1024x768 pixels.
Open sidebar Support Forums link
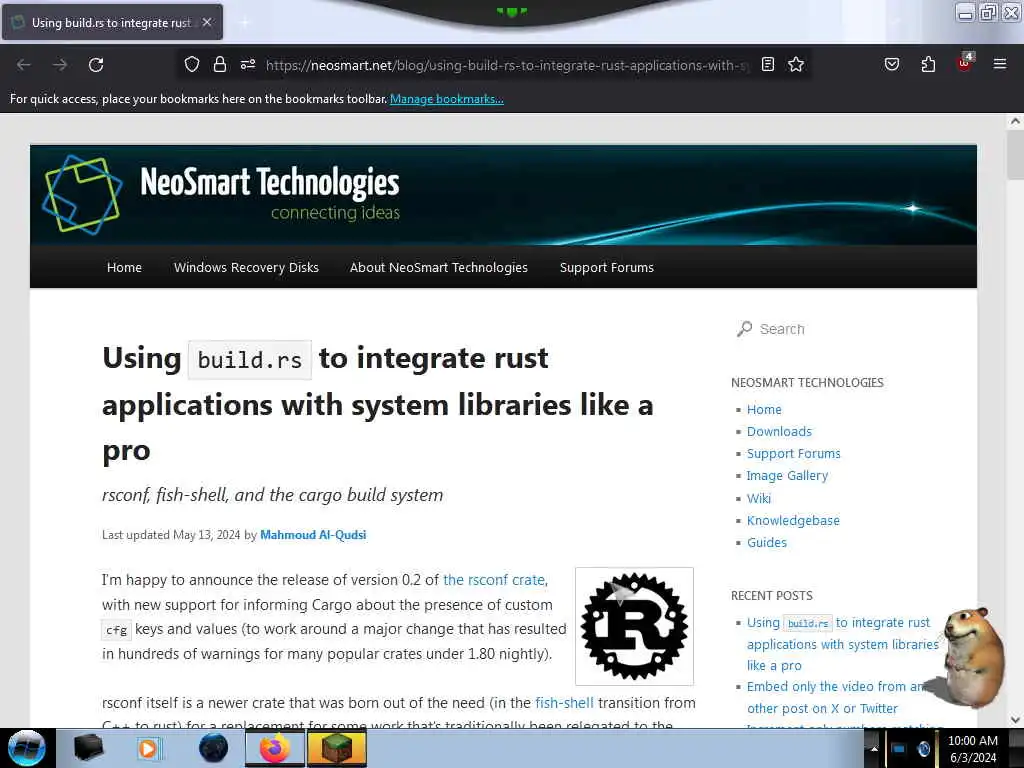(793, 454)
